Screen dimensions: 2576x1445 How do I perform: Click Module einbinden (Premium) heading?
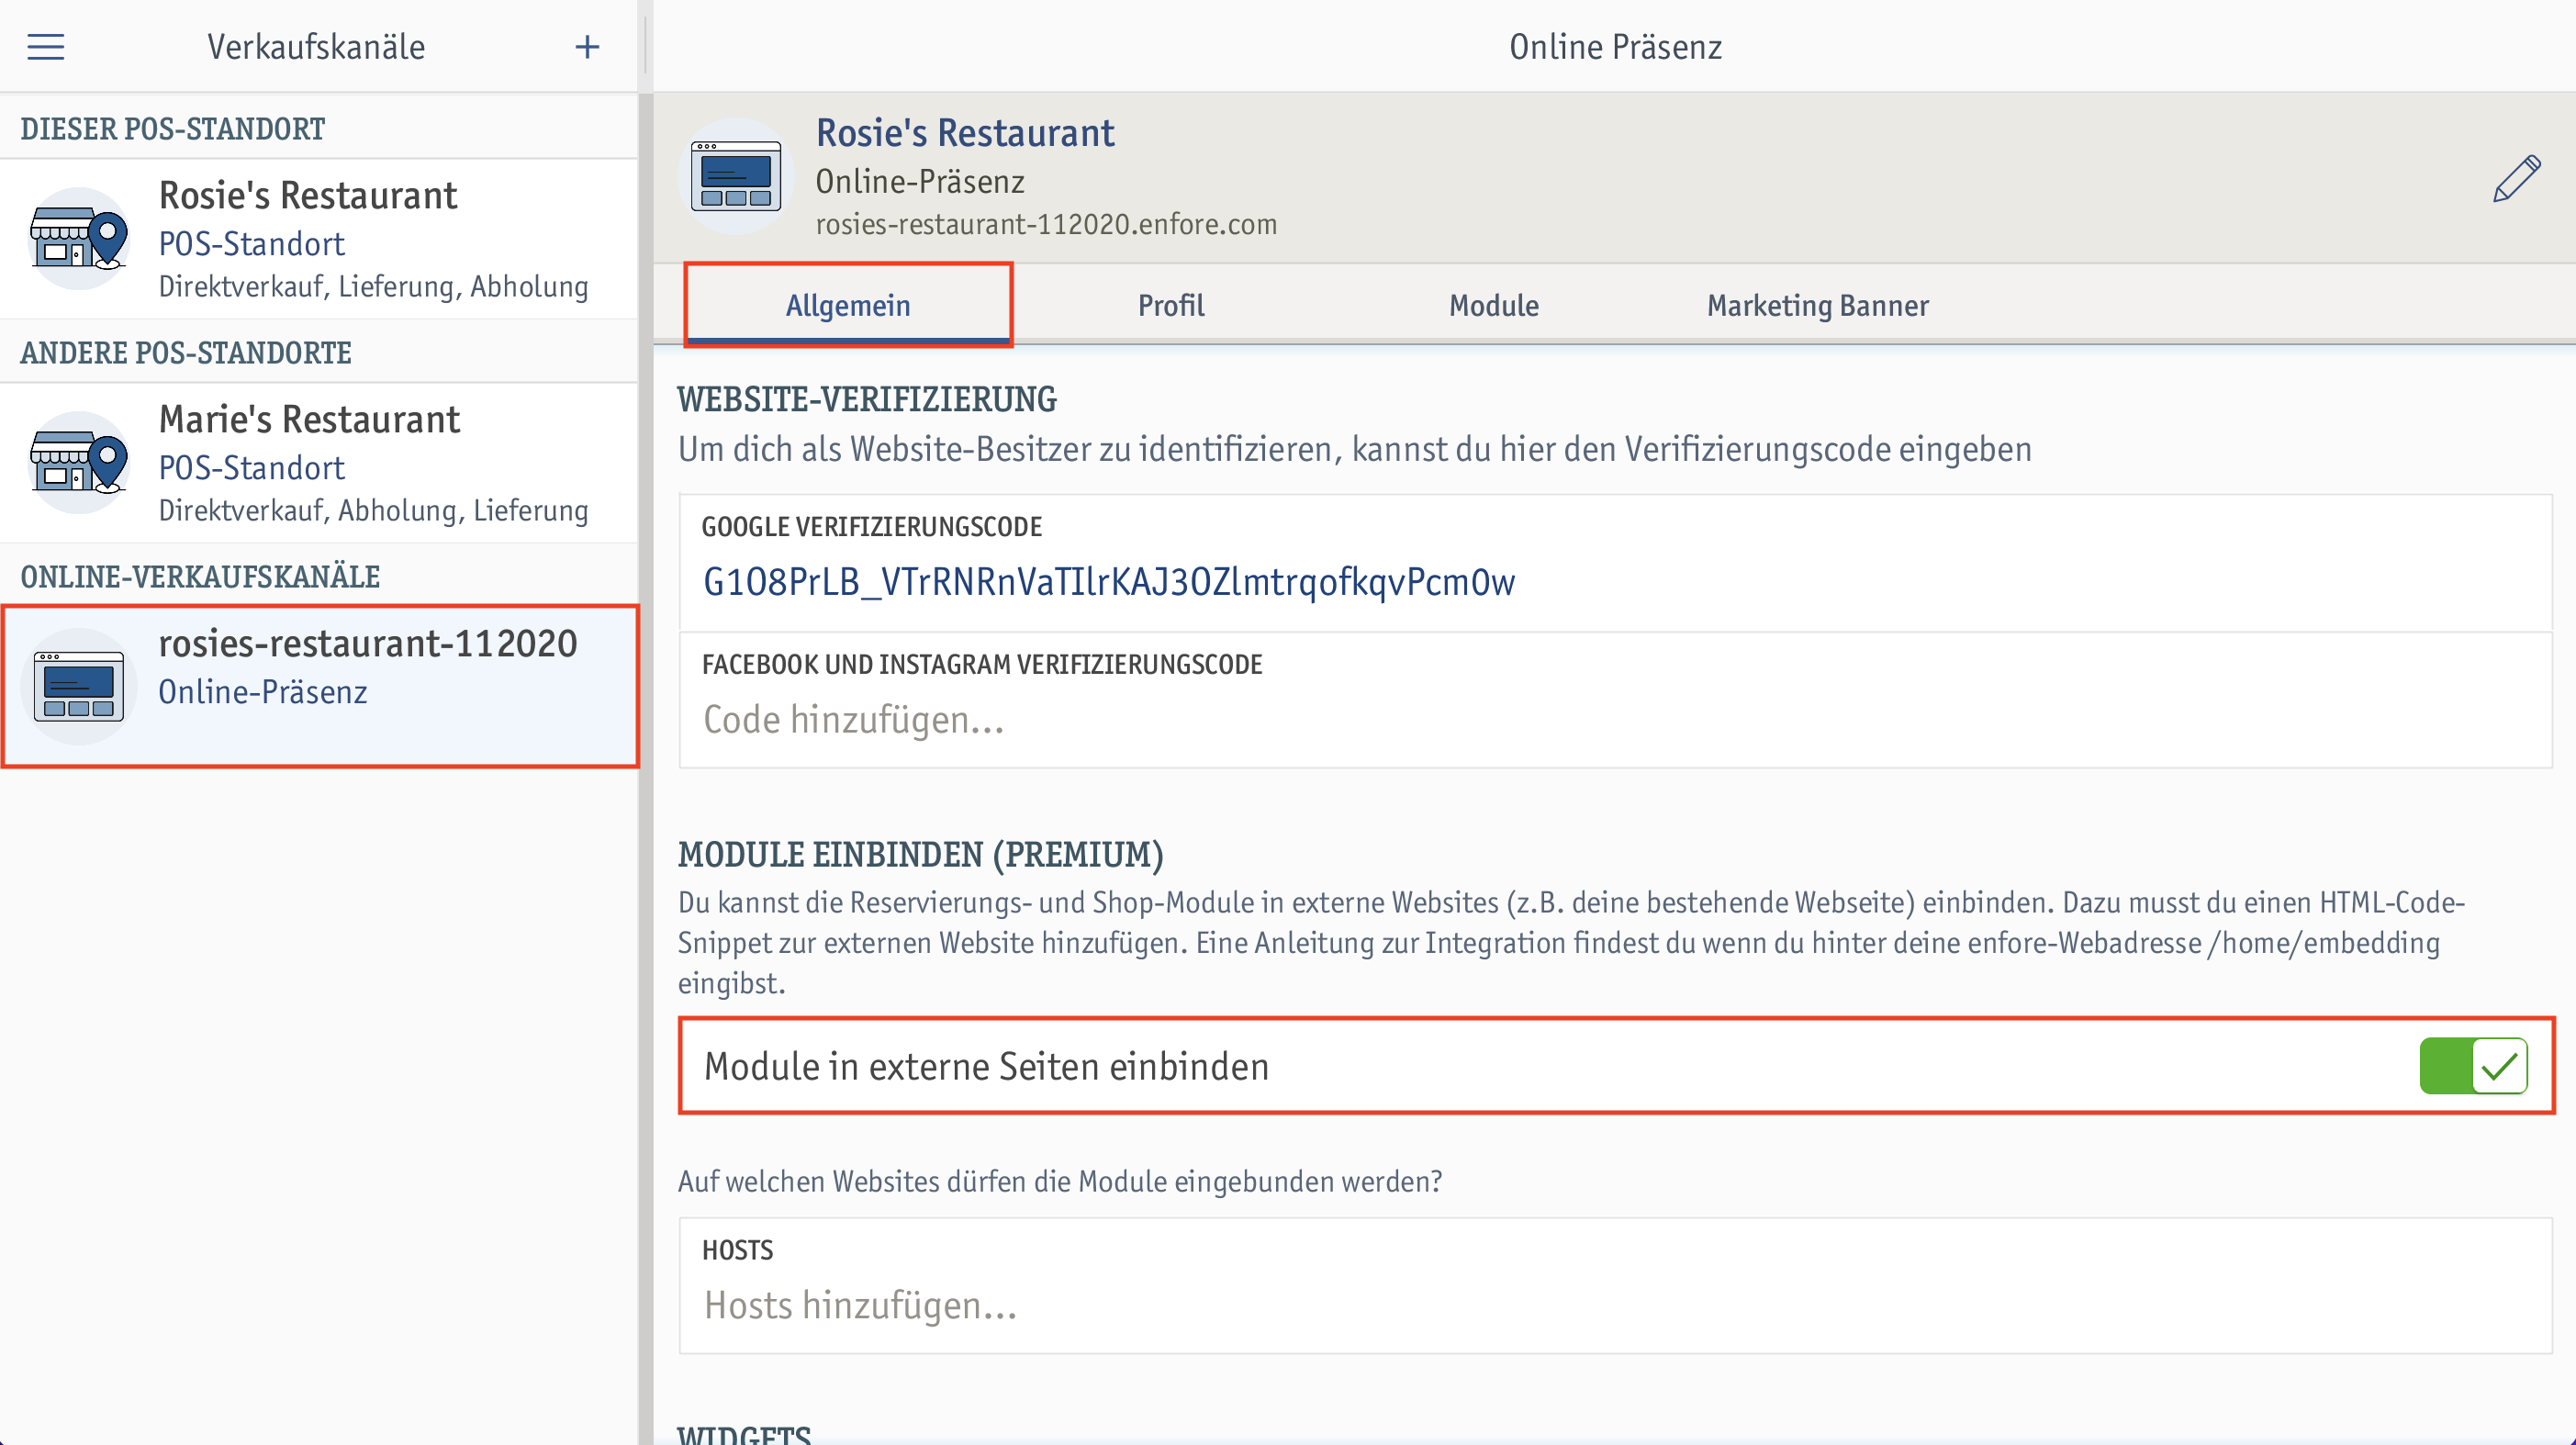tap(920, 854)
